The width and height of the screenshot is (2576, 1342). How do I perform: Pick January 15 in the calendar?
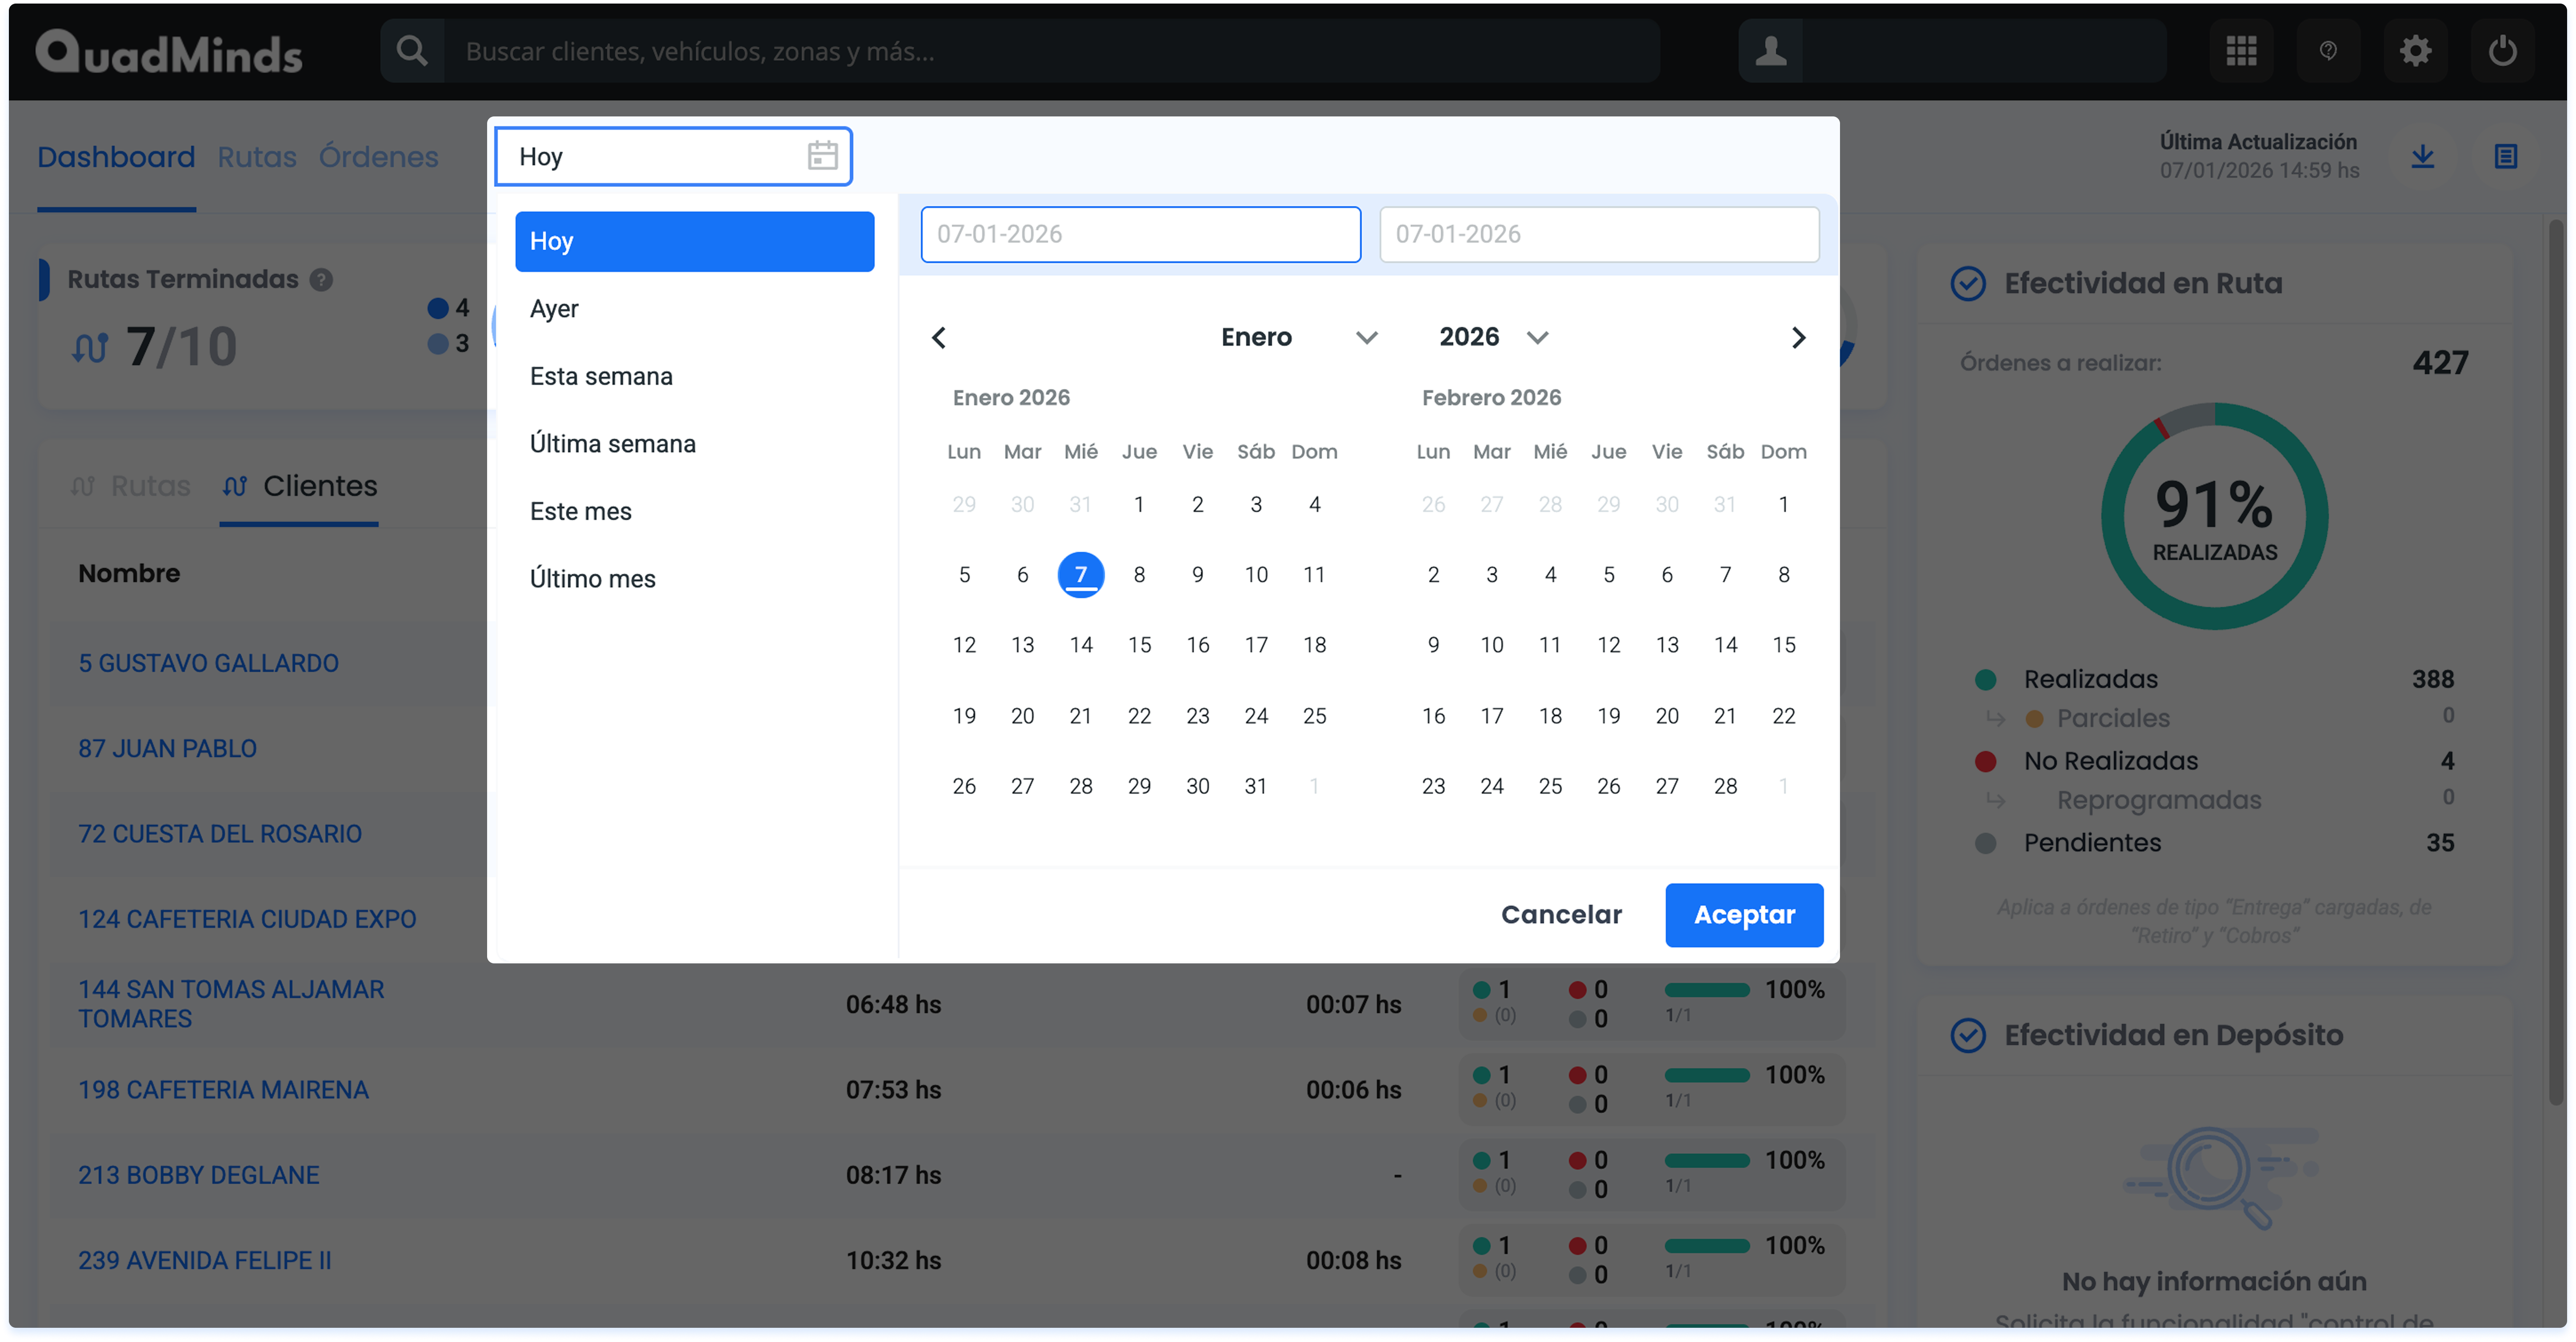[x=1139, y=645]
